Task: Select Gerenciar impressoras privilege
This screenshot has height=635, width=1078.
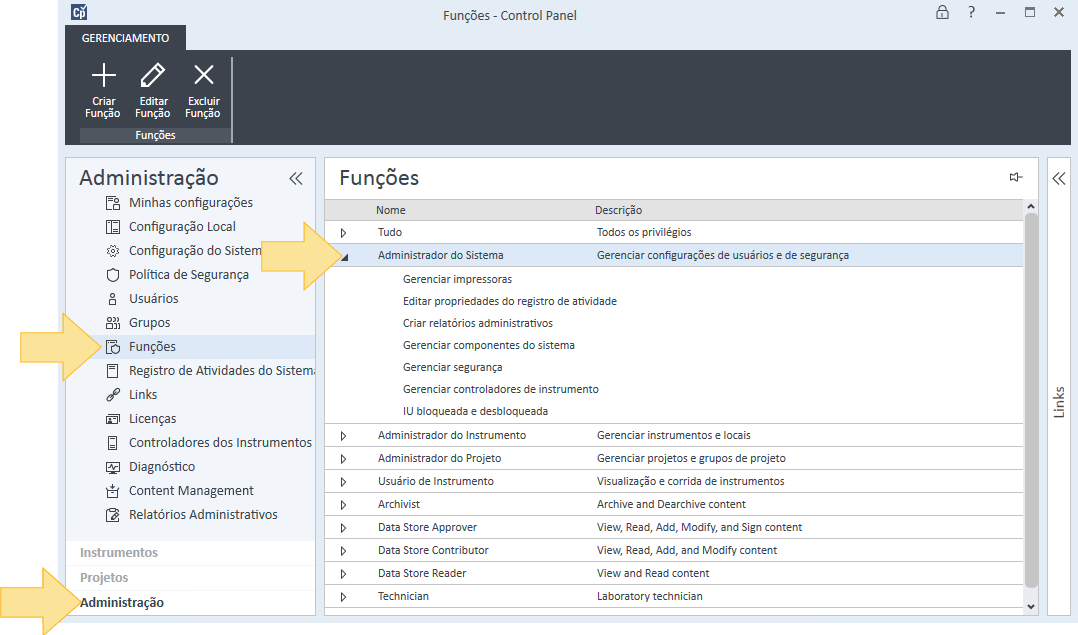Action: click(x=457, y=279)
